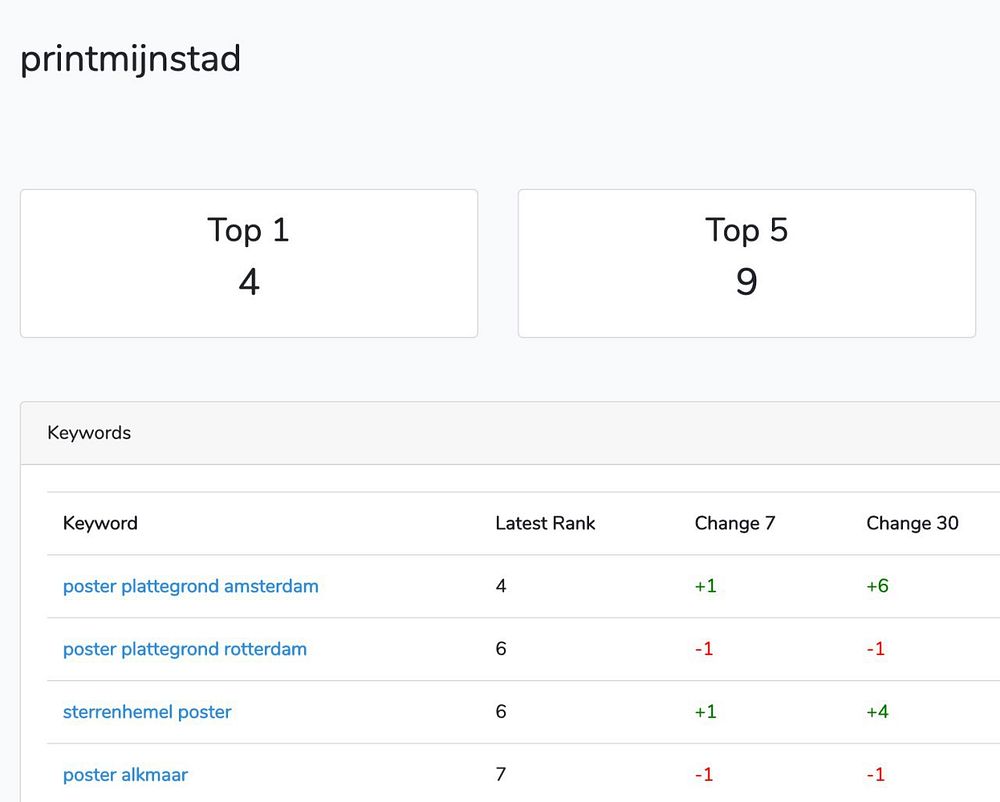Screen dimensions: 1000x802
Task: Click the printmijnstad page title
Action: [130, 59]
